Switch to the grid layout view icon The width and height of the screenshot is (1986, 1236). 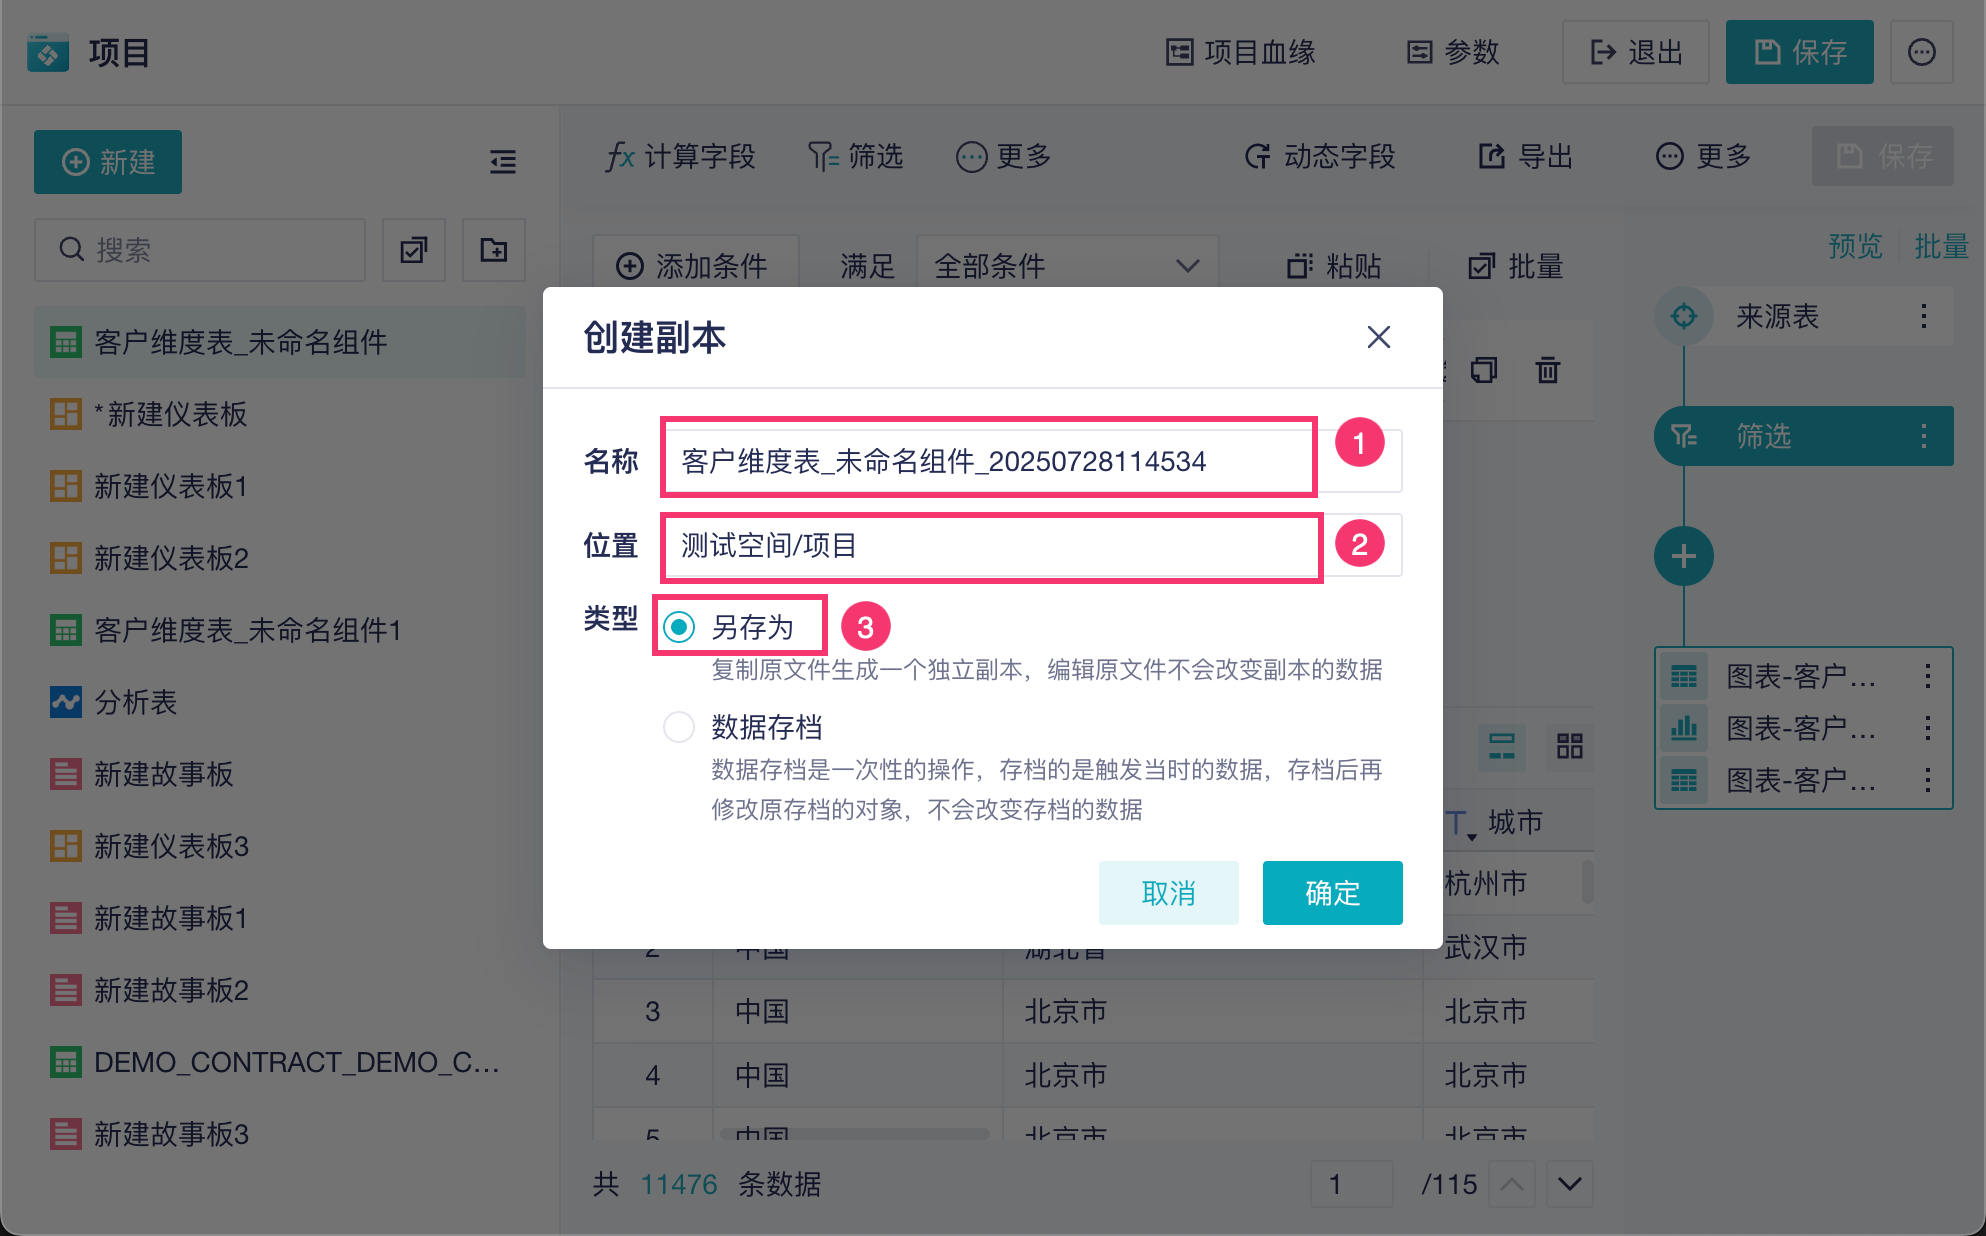1569,746
